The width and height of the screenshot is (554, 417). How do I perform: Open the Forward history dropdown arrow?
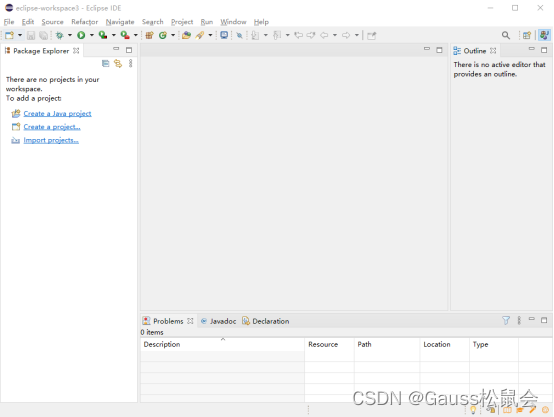(x=357, y=35)
